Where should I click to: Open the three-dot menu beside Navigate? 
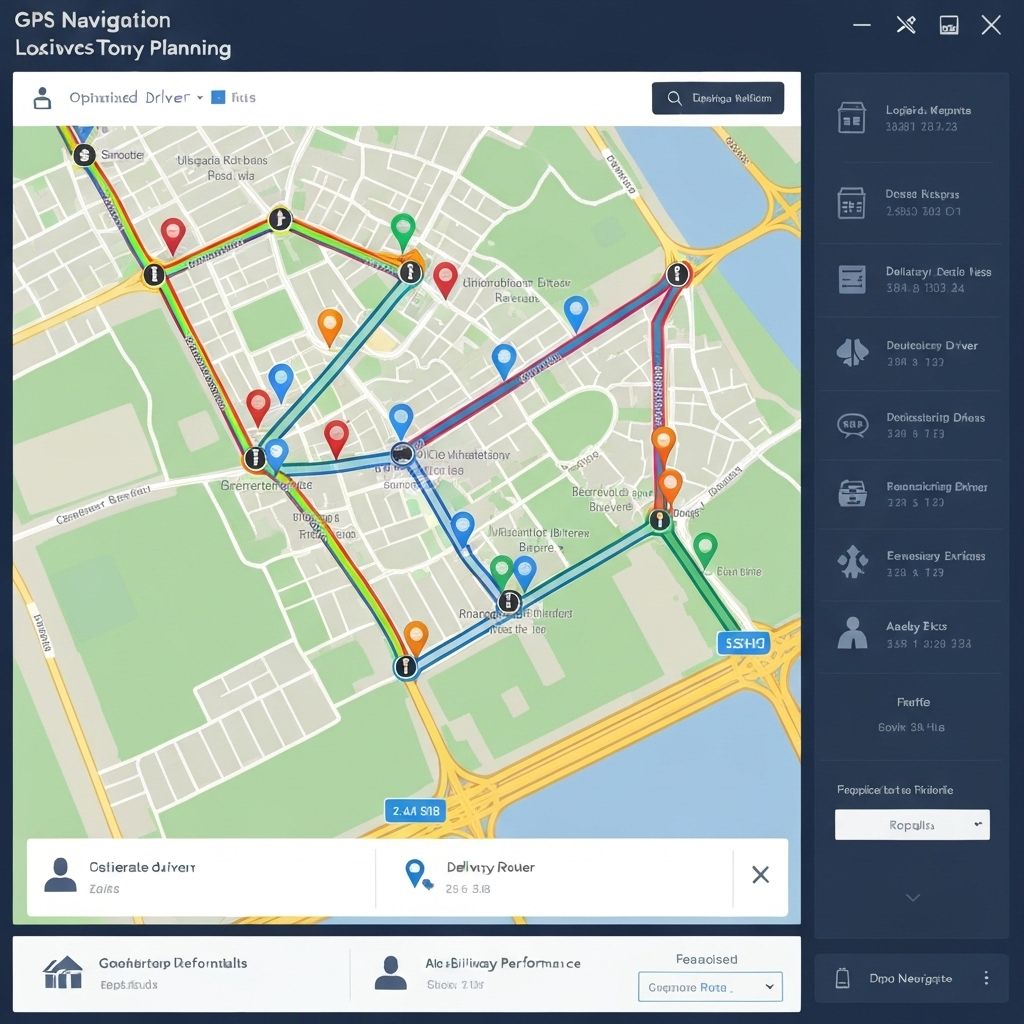[x=986, y=978]
